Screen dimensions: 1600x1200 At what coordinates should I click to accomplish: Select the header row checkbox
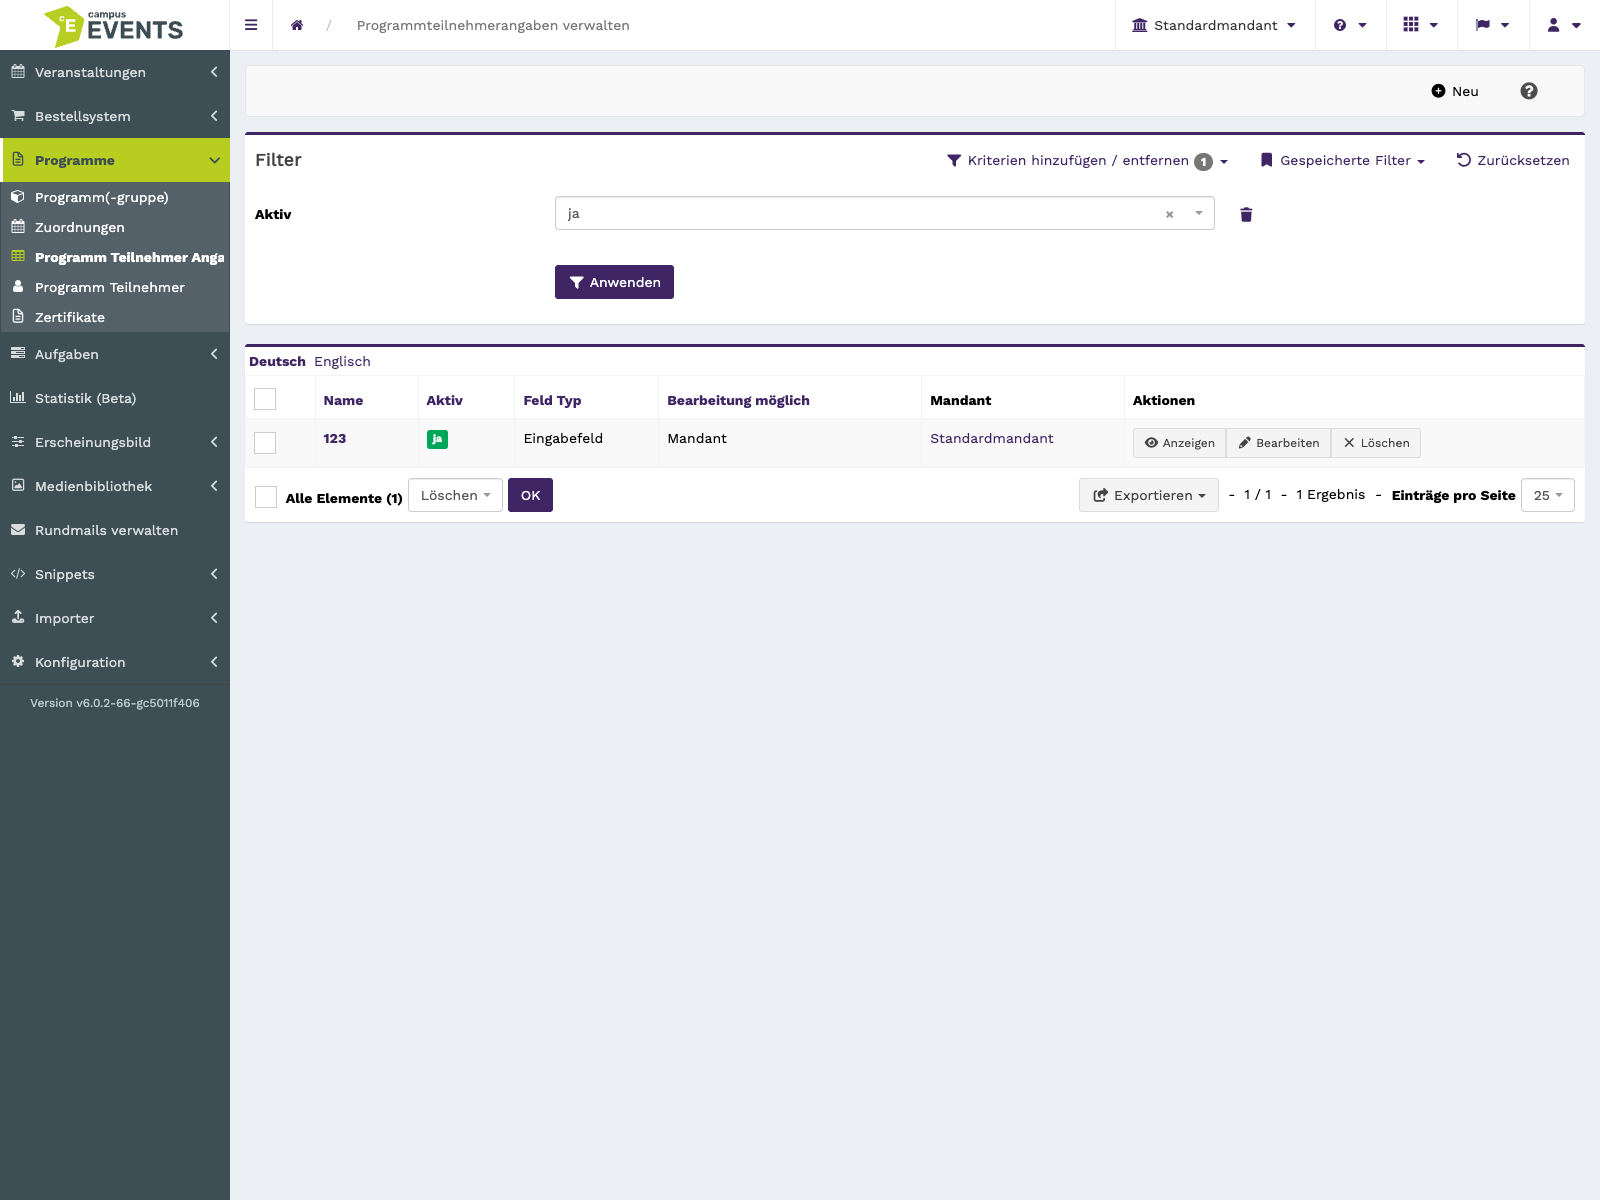pyautogui.click(x=265, y=399)
